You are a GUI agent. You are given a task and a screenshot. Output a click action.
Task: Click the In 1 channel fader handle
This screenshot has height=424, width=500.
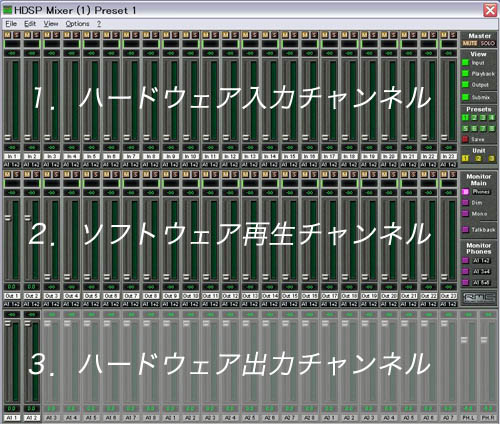(7, 137)
